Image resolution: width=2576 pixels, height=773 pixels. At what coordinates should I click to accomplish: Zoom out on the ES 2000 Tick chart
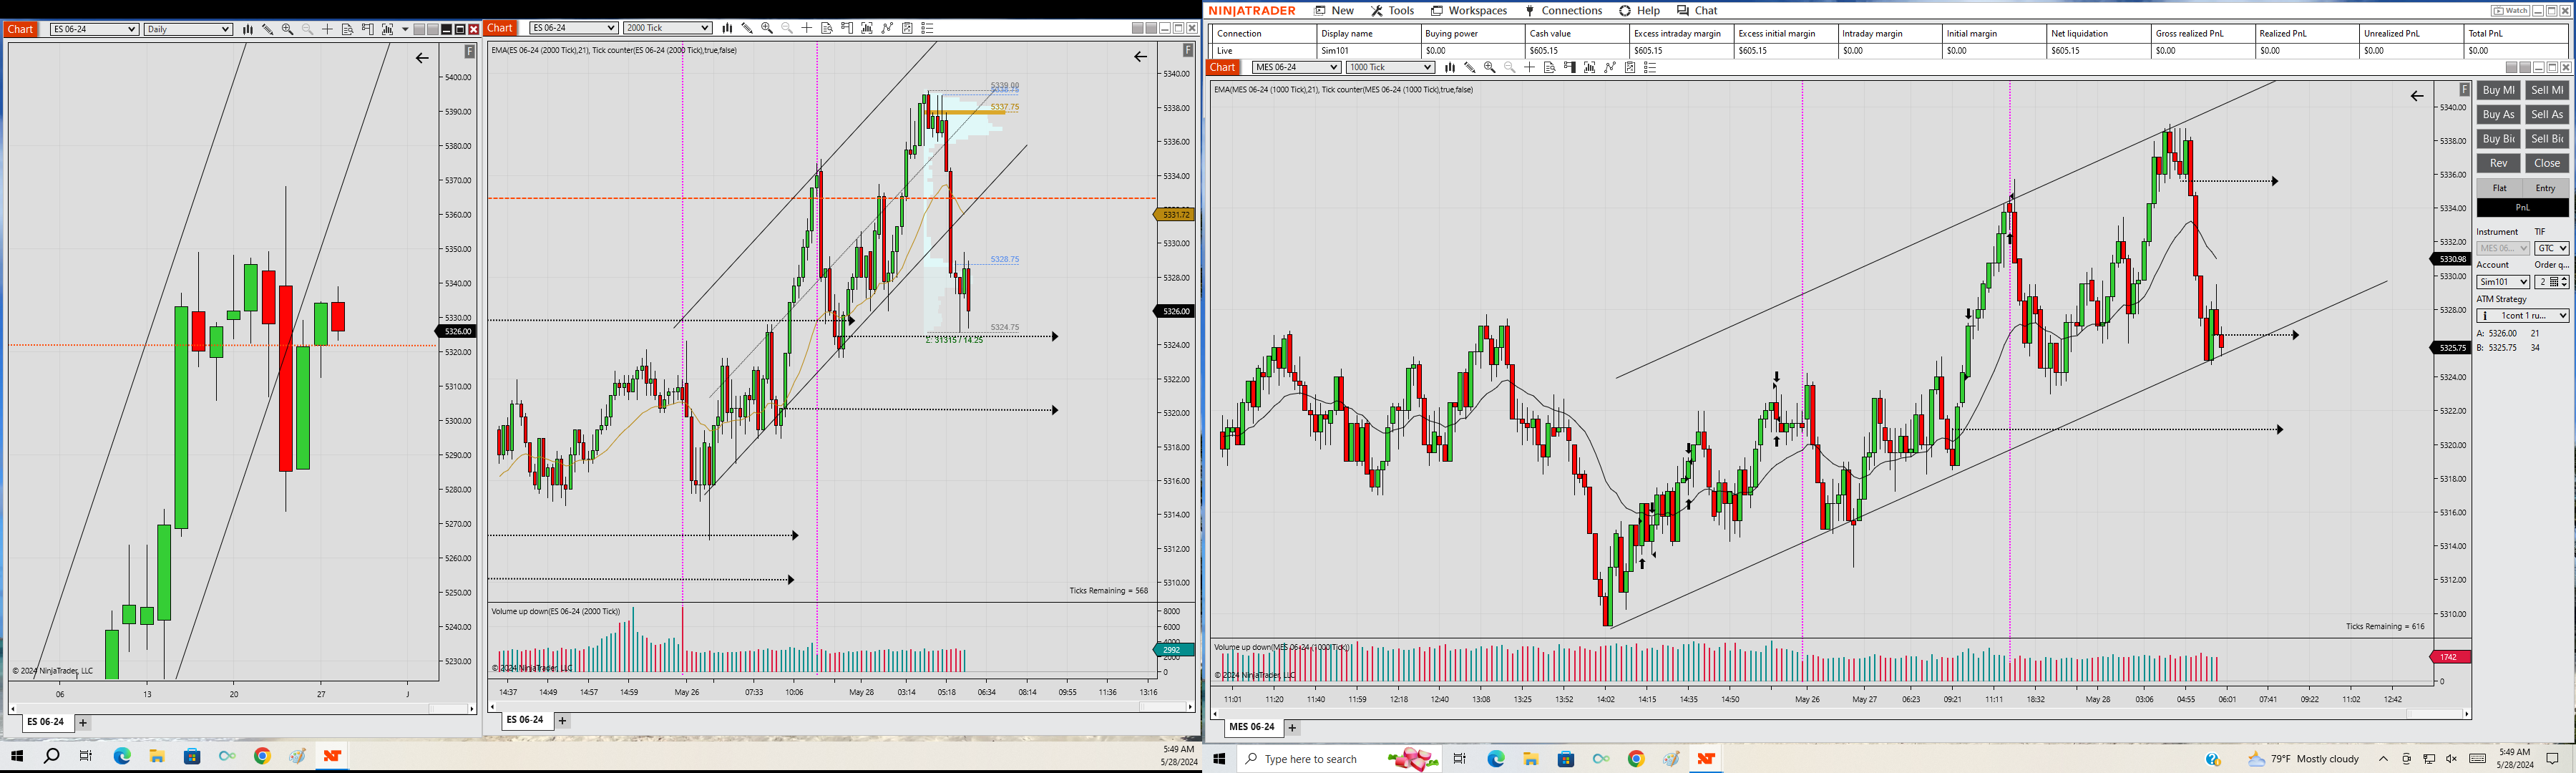(x=787, y=28)
